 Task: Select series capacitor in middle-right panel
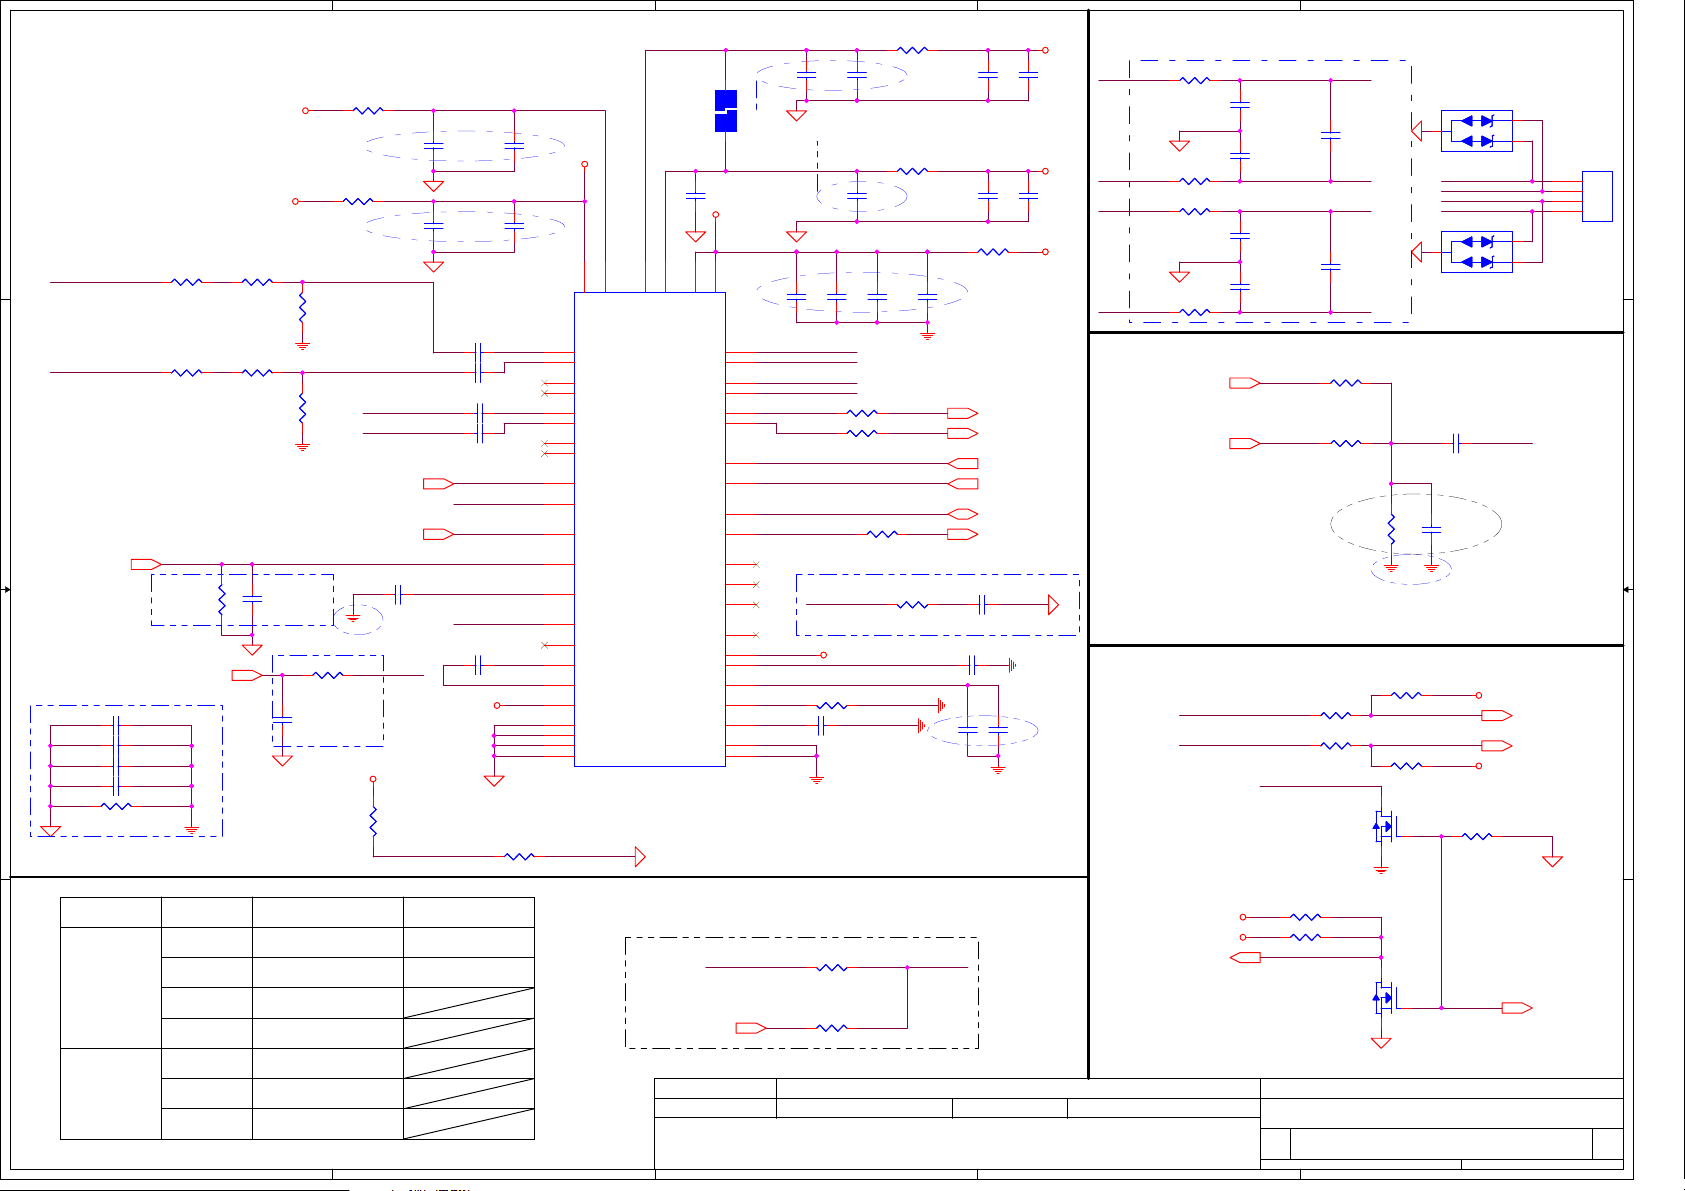[x=1456, y=443]
